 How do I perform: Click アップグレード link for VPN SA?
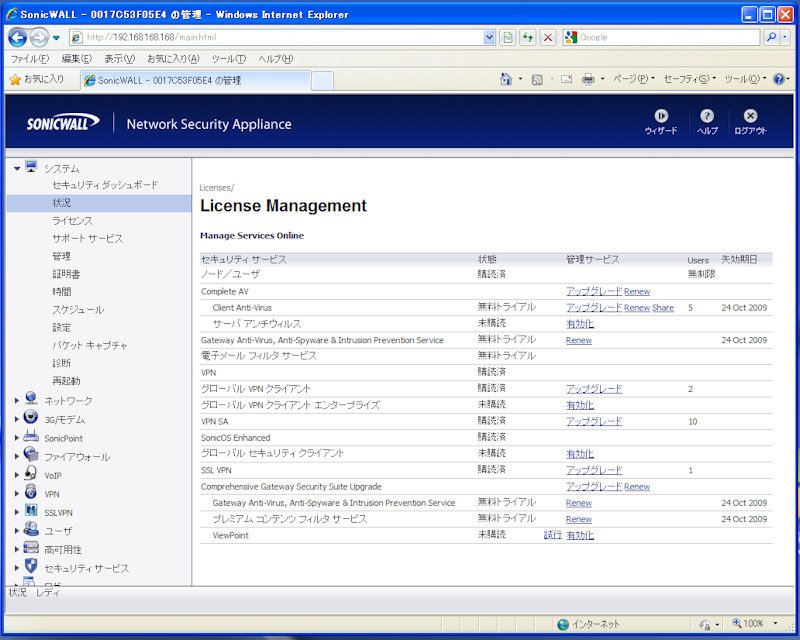[x=594, y=422]
